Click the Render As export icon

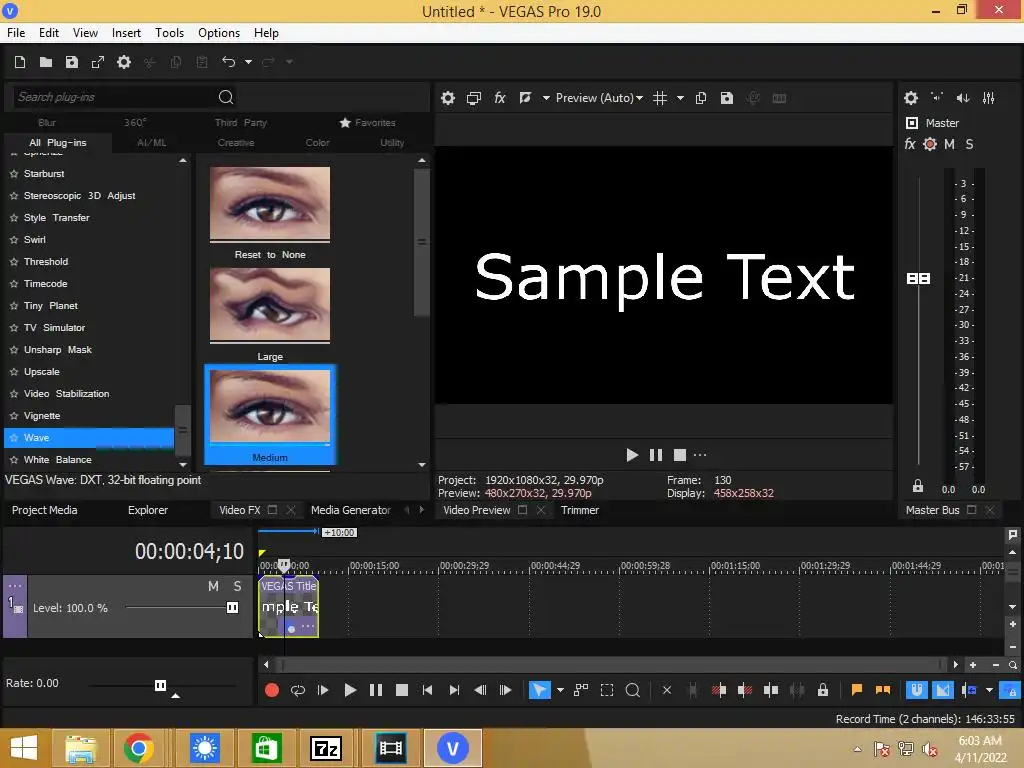click(98, 62)
